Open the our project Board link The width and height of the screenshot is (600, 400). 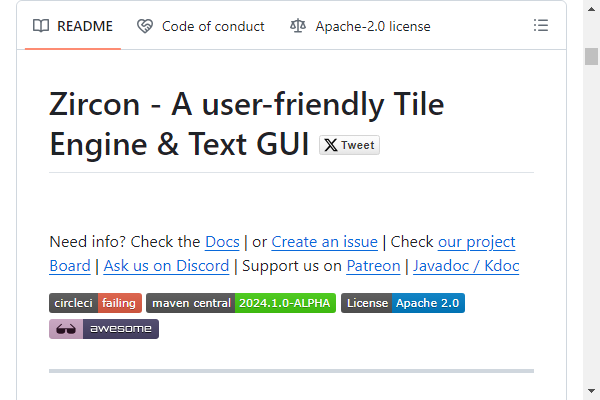tap(476, 242)
